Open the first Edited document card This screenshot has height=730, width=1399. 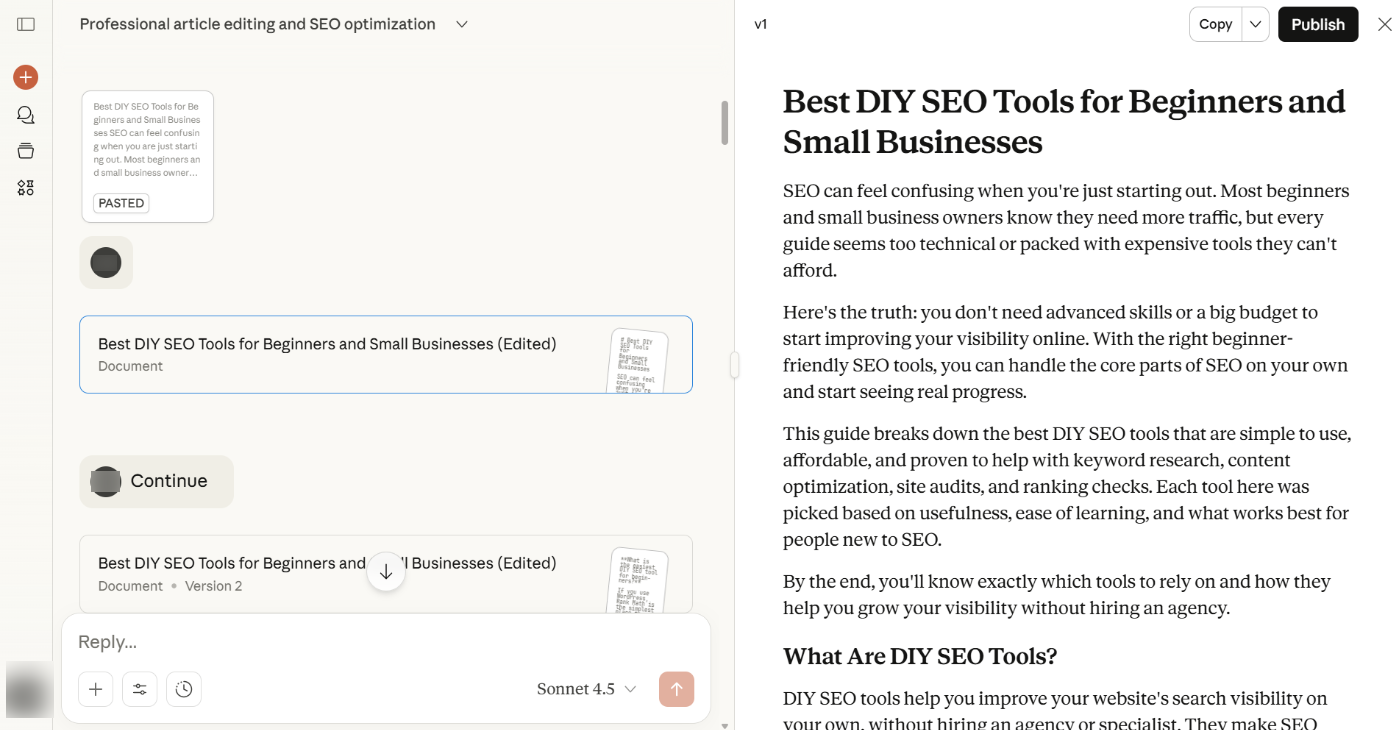tap(385, 354)
